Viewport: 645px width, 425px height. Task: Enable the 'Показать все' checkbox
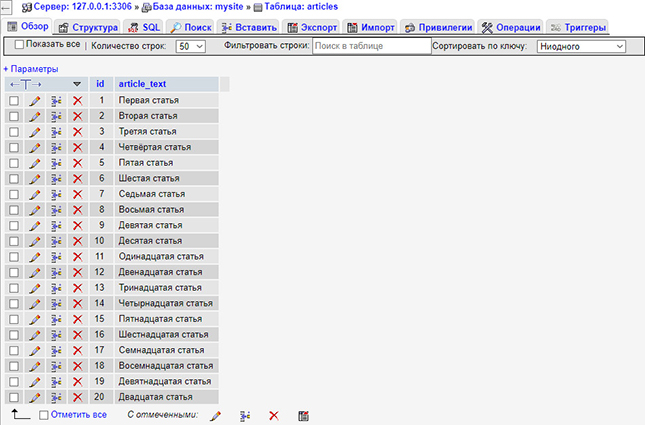tap(19, 45)
